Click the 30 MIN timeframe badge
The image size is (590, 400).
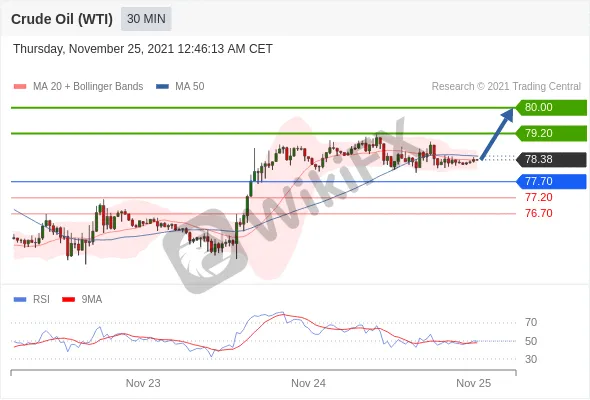(146, 19)
